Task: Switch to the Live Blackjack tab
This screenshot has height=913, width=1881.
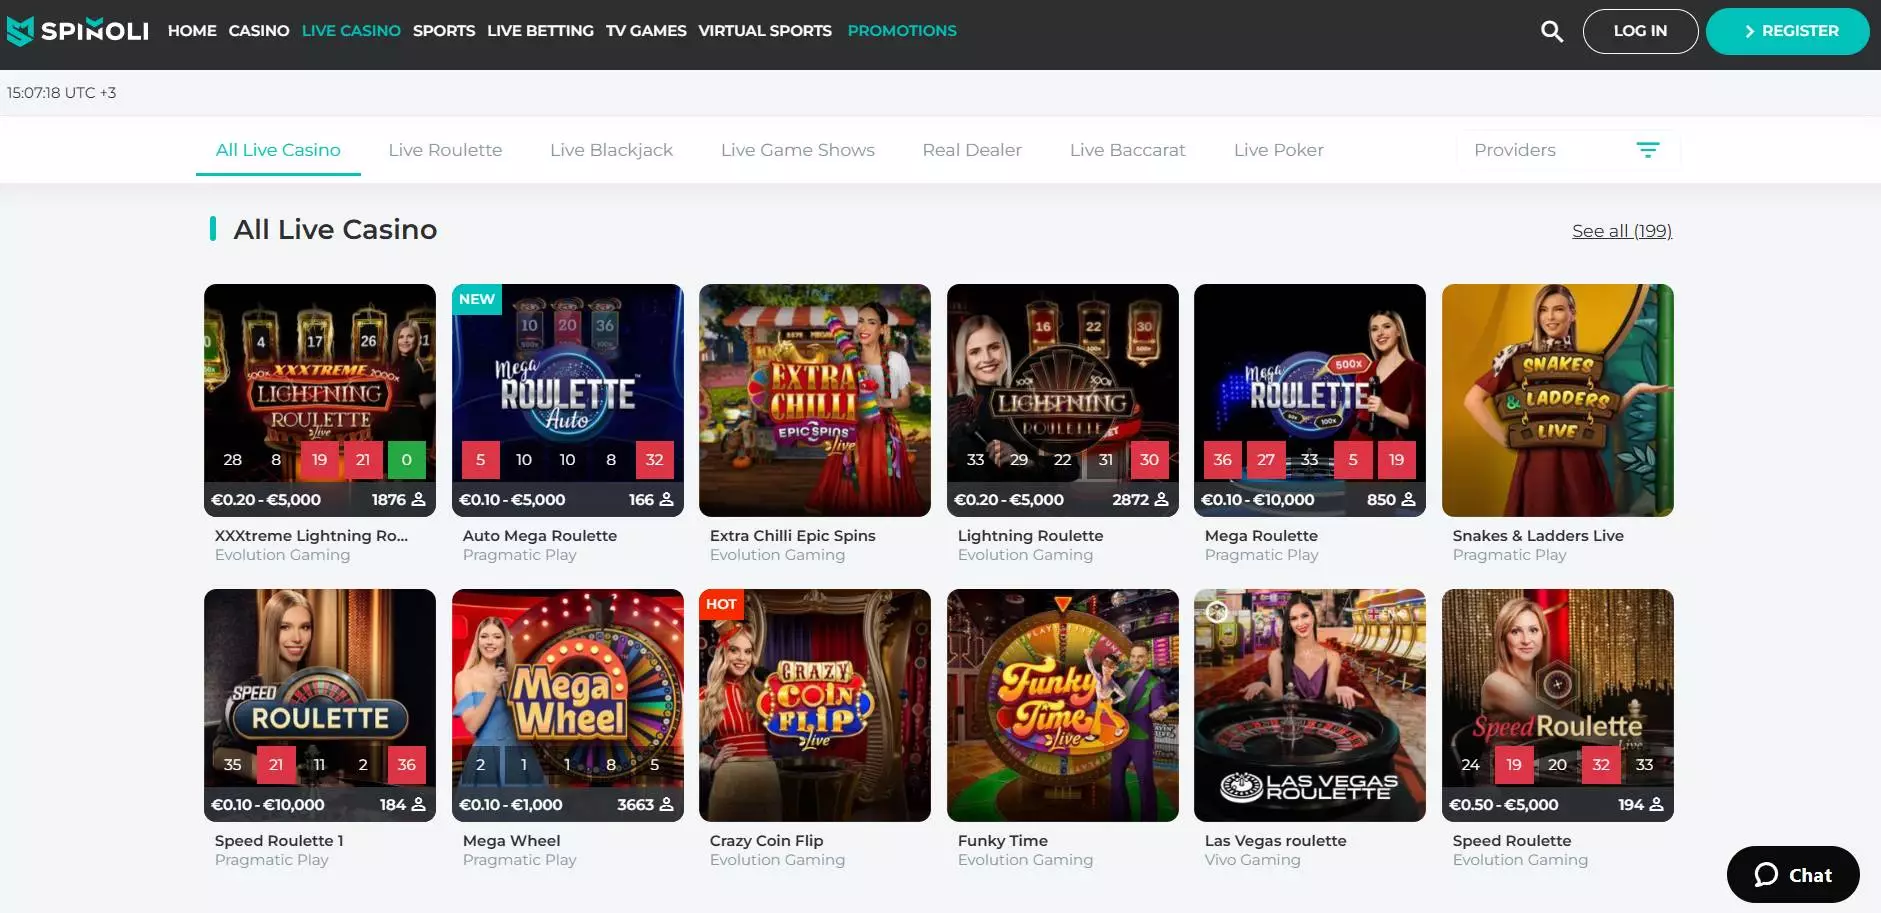Action: pyautogui.click(x=611, y=150)
